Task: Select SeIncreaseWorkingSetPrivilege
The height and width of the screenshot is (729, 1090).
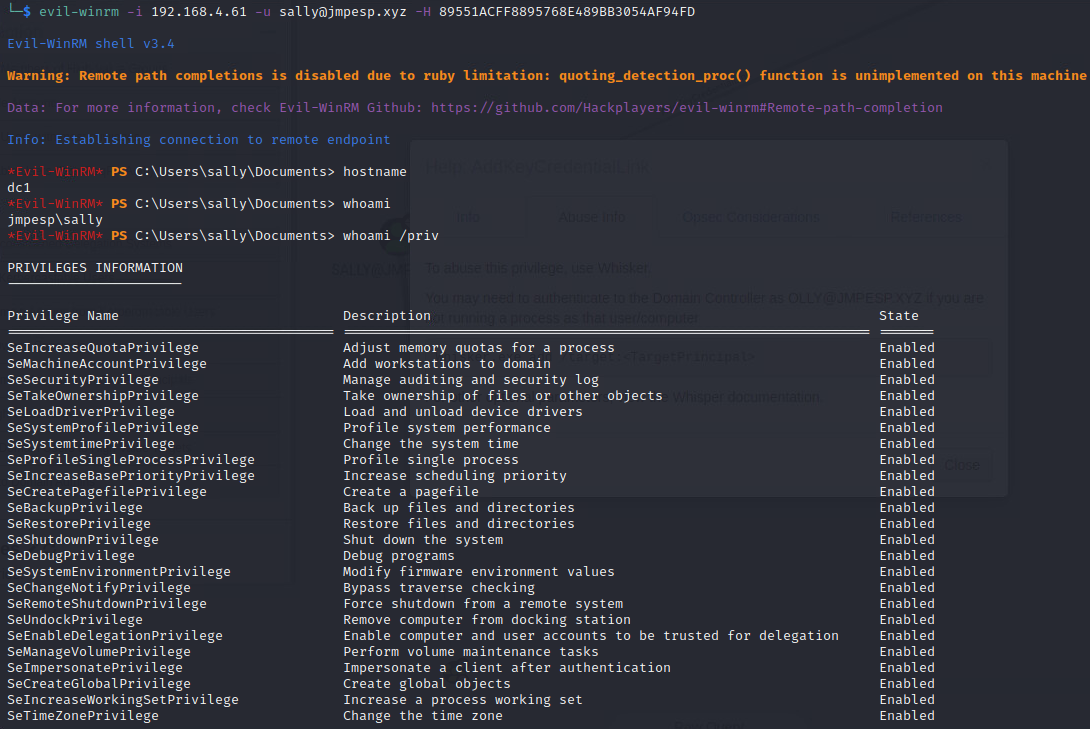Action: click(123, 699)
